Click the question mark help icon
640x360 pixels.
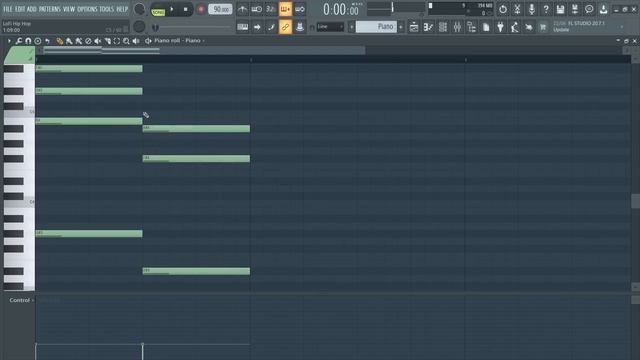(x=546, y=9)
